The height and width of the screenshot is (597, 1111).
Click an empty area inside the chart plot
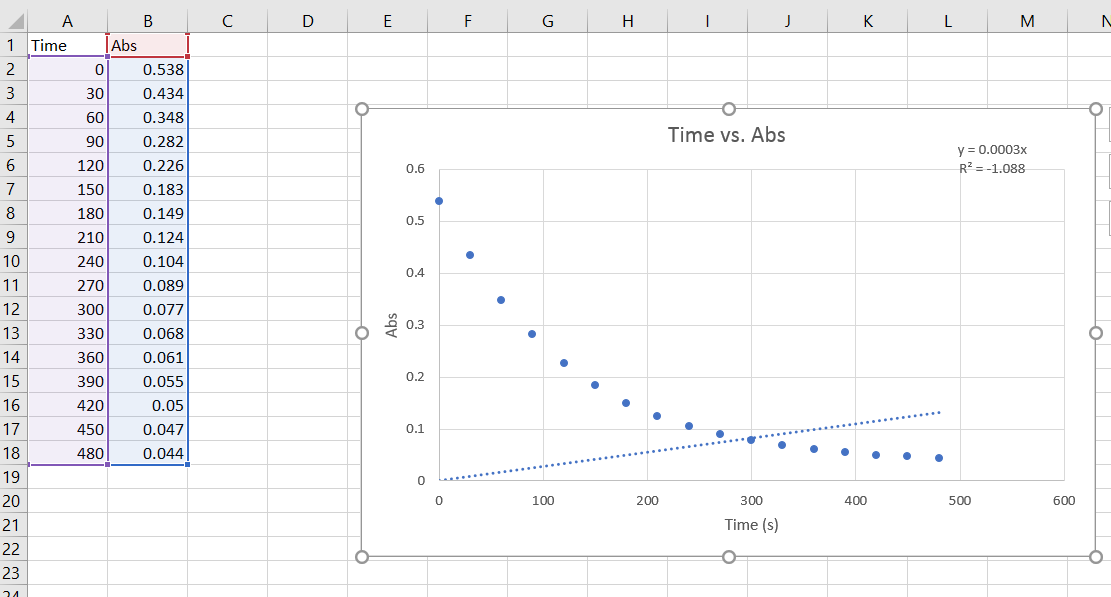[850, 250]
